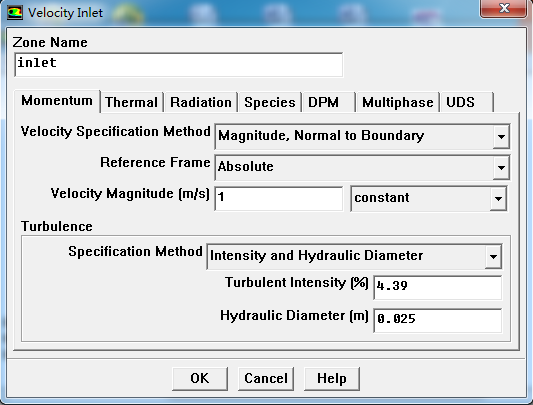
Task: Open Velocity Specification Method dropdown
Action: [x=362, y=136]
